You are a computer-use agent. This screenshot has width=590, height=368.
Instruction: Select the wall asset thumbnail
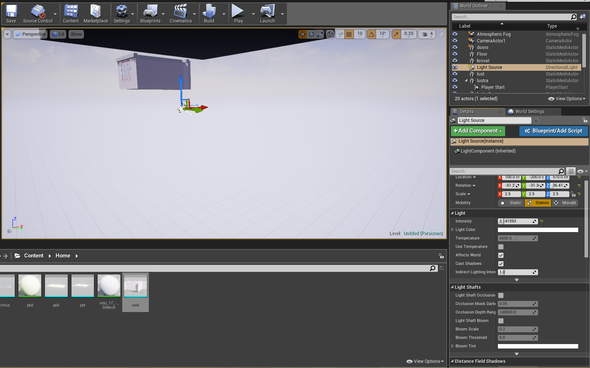click(135, 292)
